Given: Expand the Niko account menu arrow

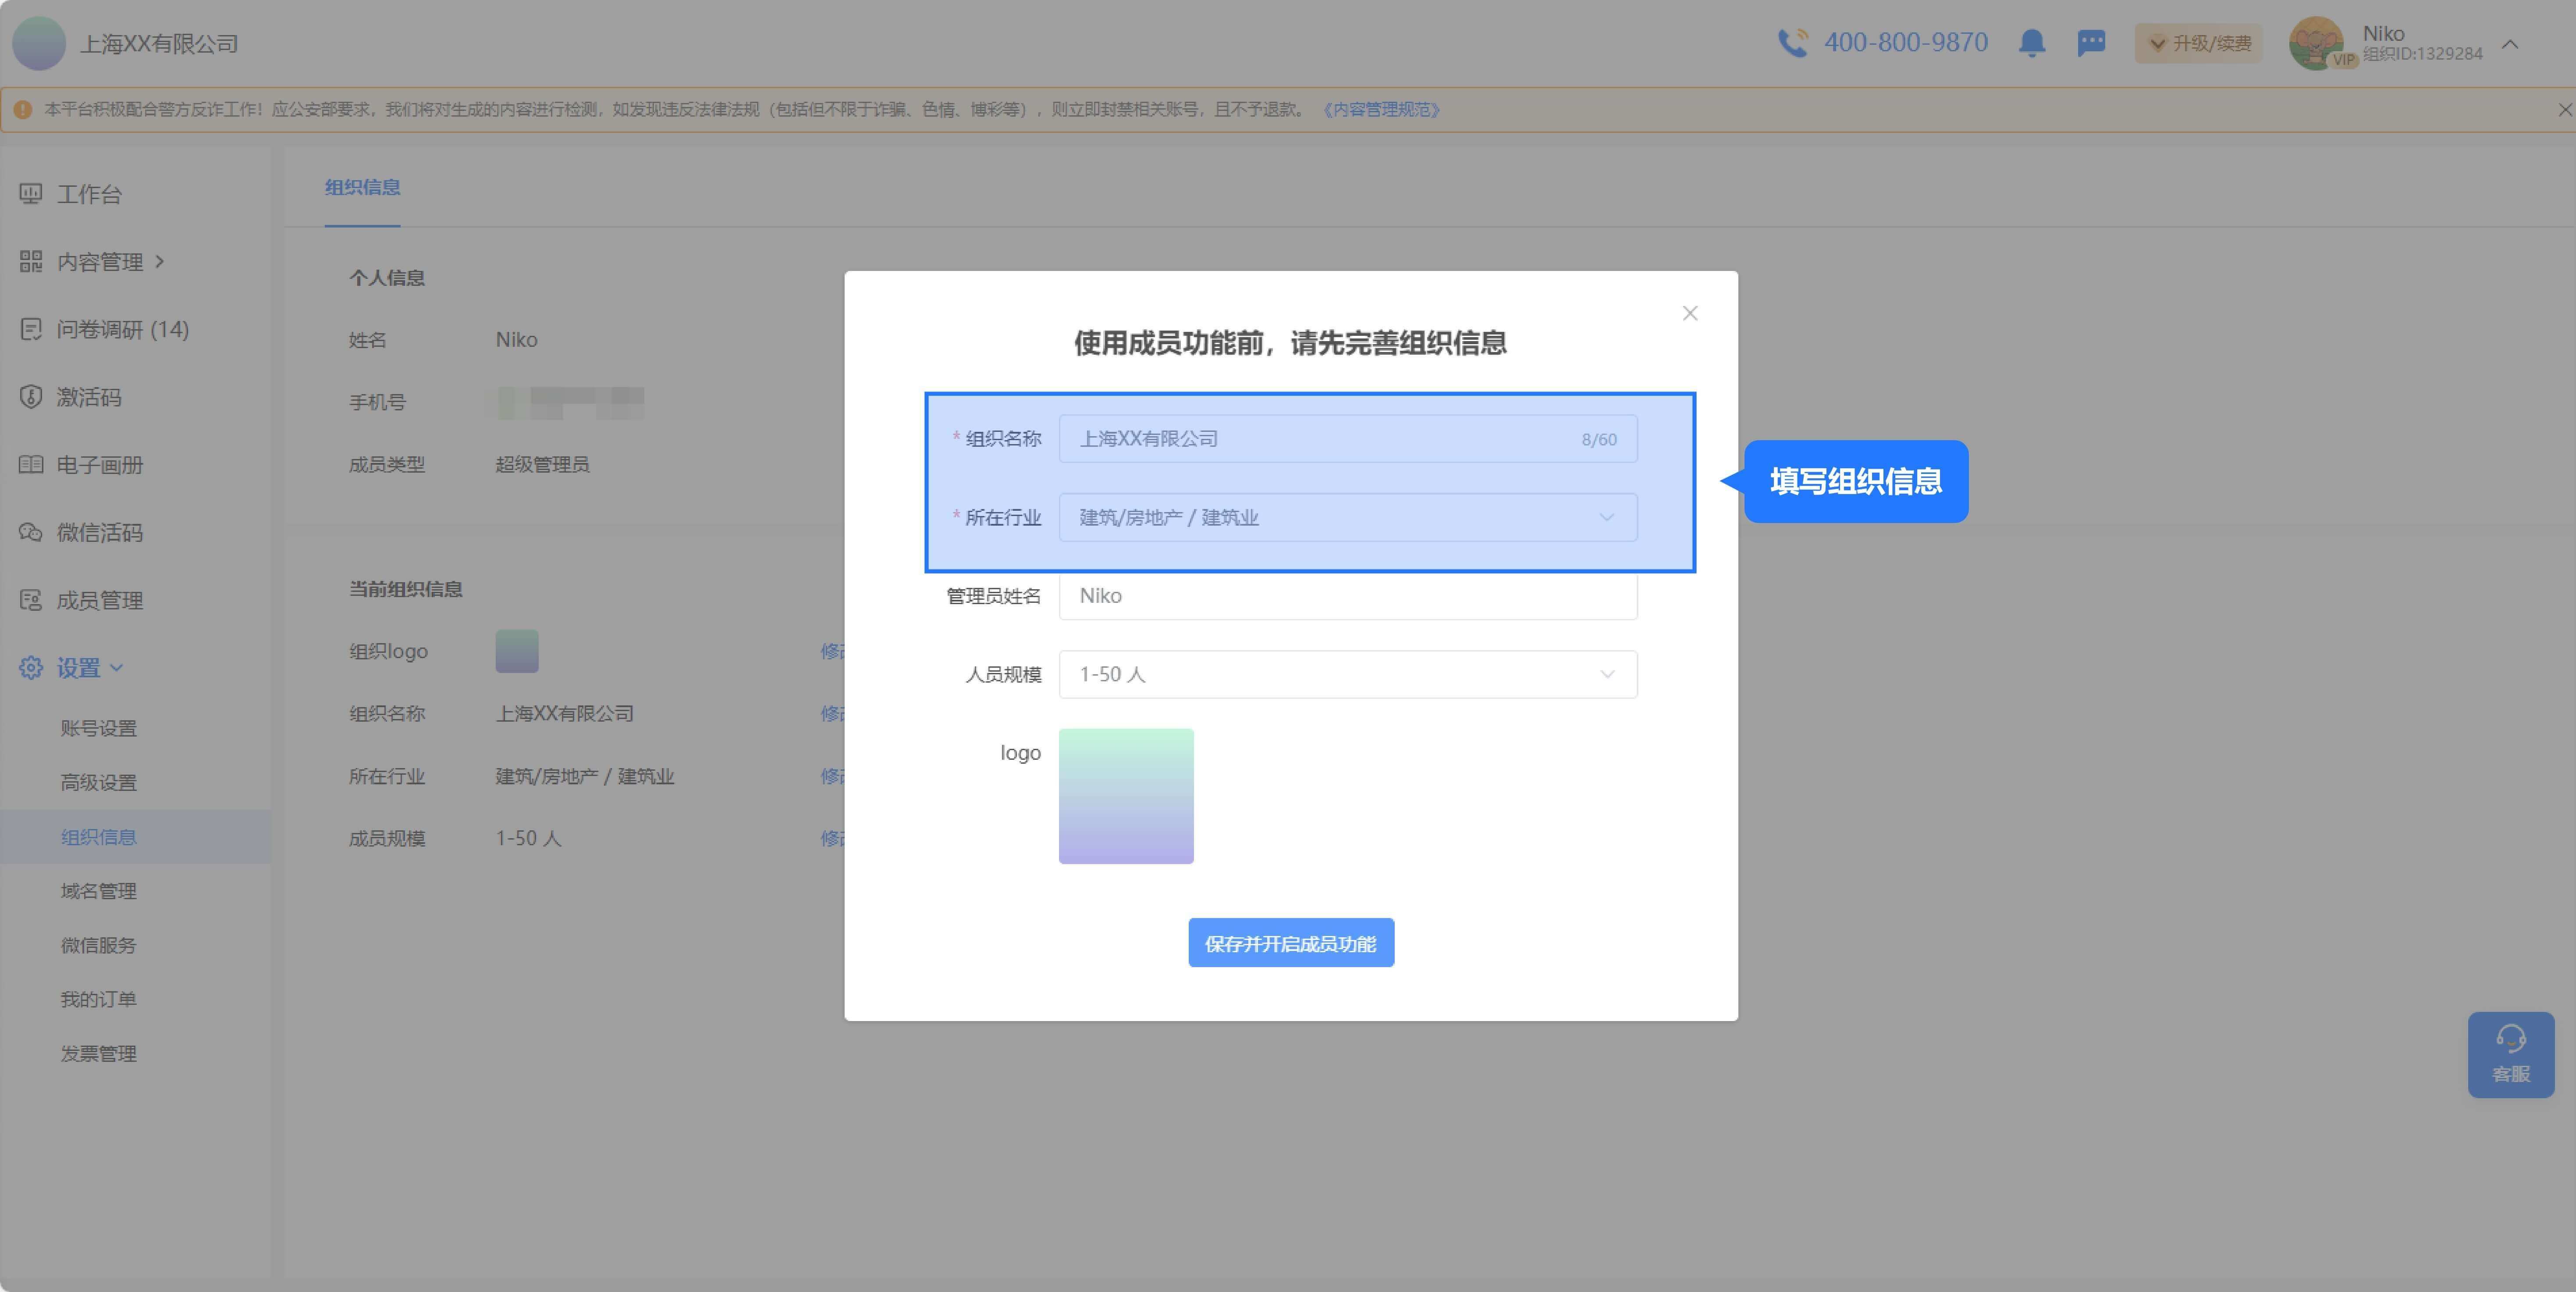Looking at the screenshot, I should pyautogui.click(x=2510, y=44).
